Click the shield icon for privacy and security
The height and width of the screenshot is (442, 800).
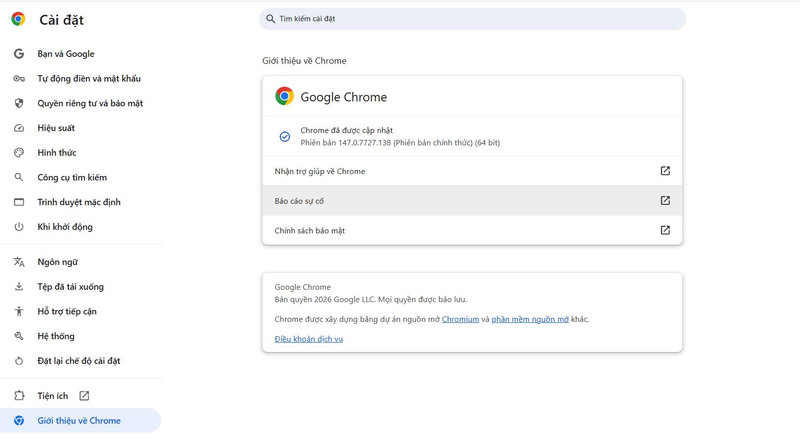click(x=19, y=103)
